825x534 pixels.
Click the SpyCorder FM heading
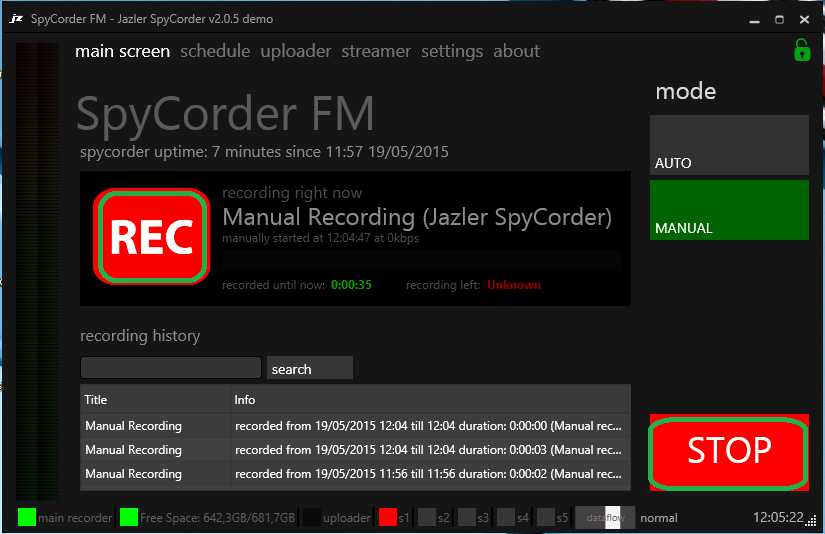pos(225,113)
